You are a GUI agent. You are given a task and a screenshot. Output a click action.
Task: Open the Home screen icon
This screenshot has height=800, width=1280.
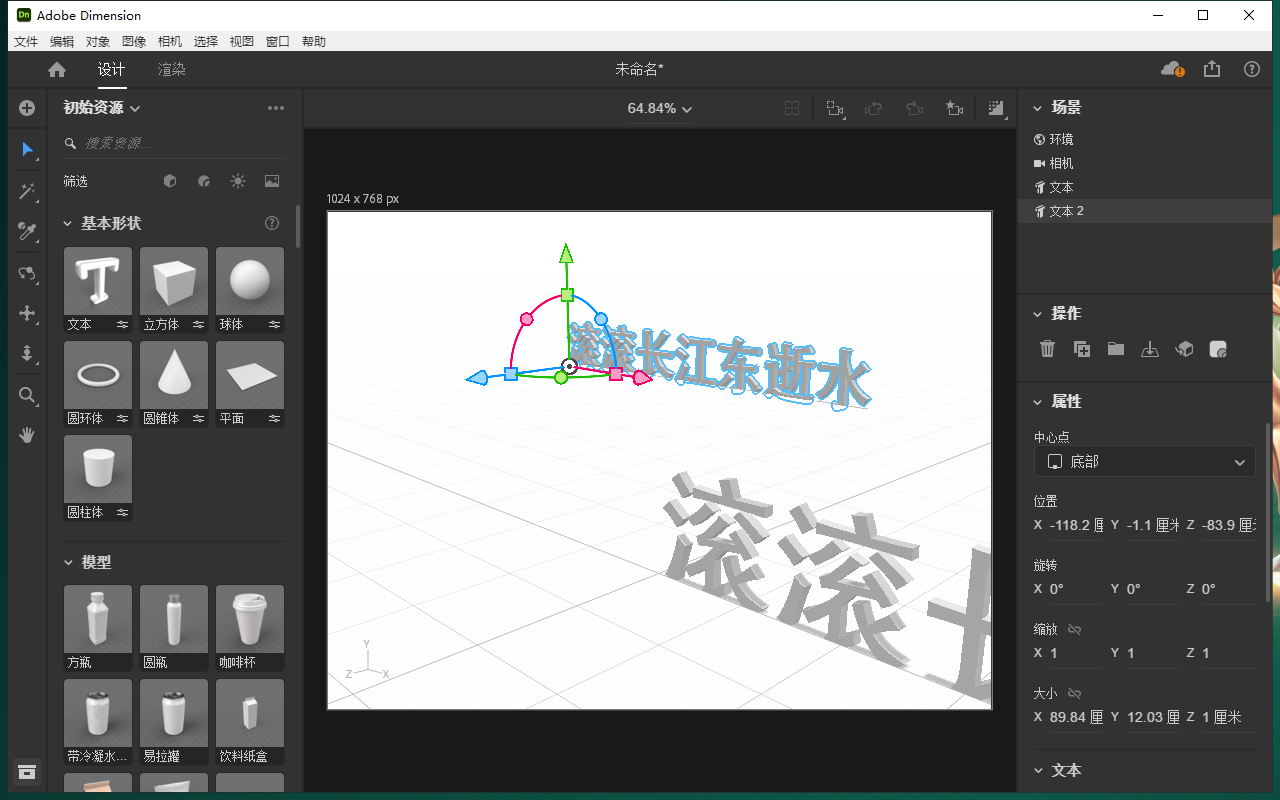click(x=57, y=69)
